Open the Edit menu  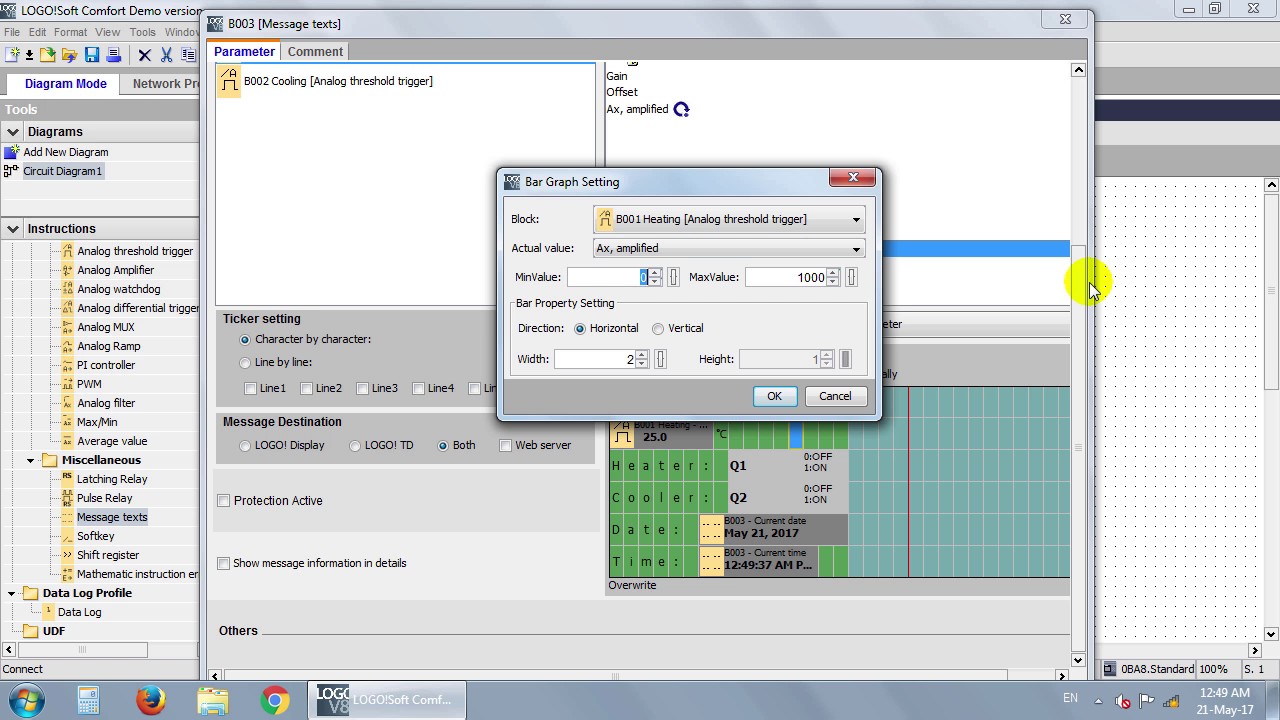coord(37,32)
